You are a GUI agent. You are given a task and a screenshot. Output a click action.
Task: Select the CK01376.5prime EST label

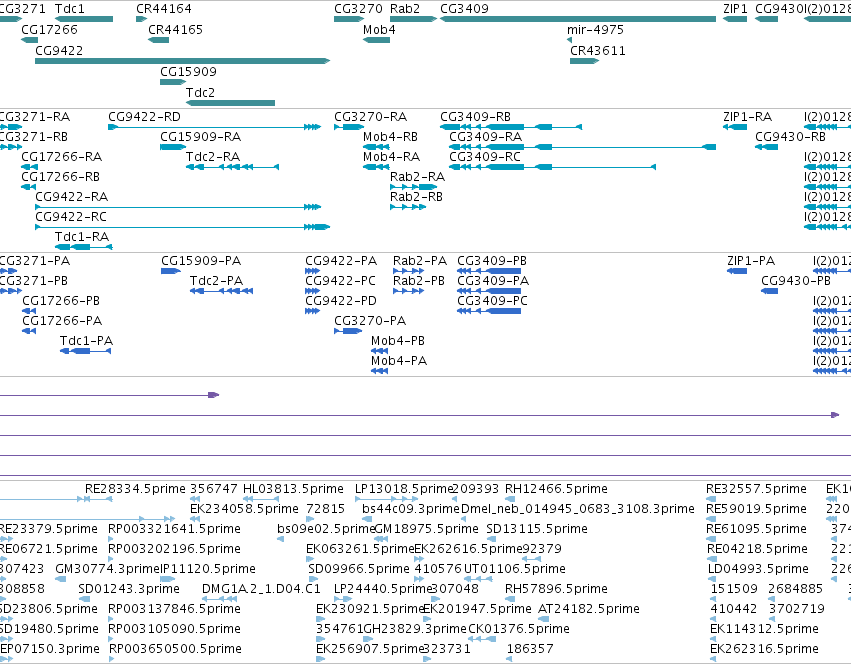pos(519,629)
